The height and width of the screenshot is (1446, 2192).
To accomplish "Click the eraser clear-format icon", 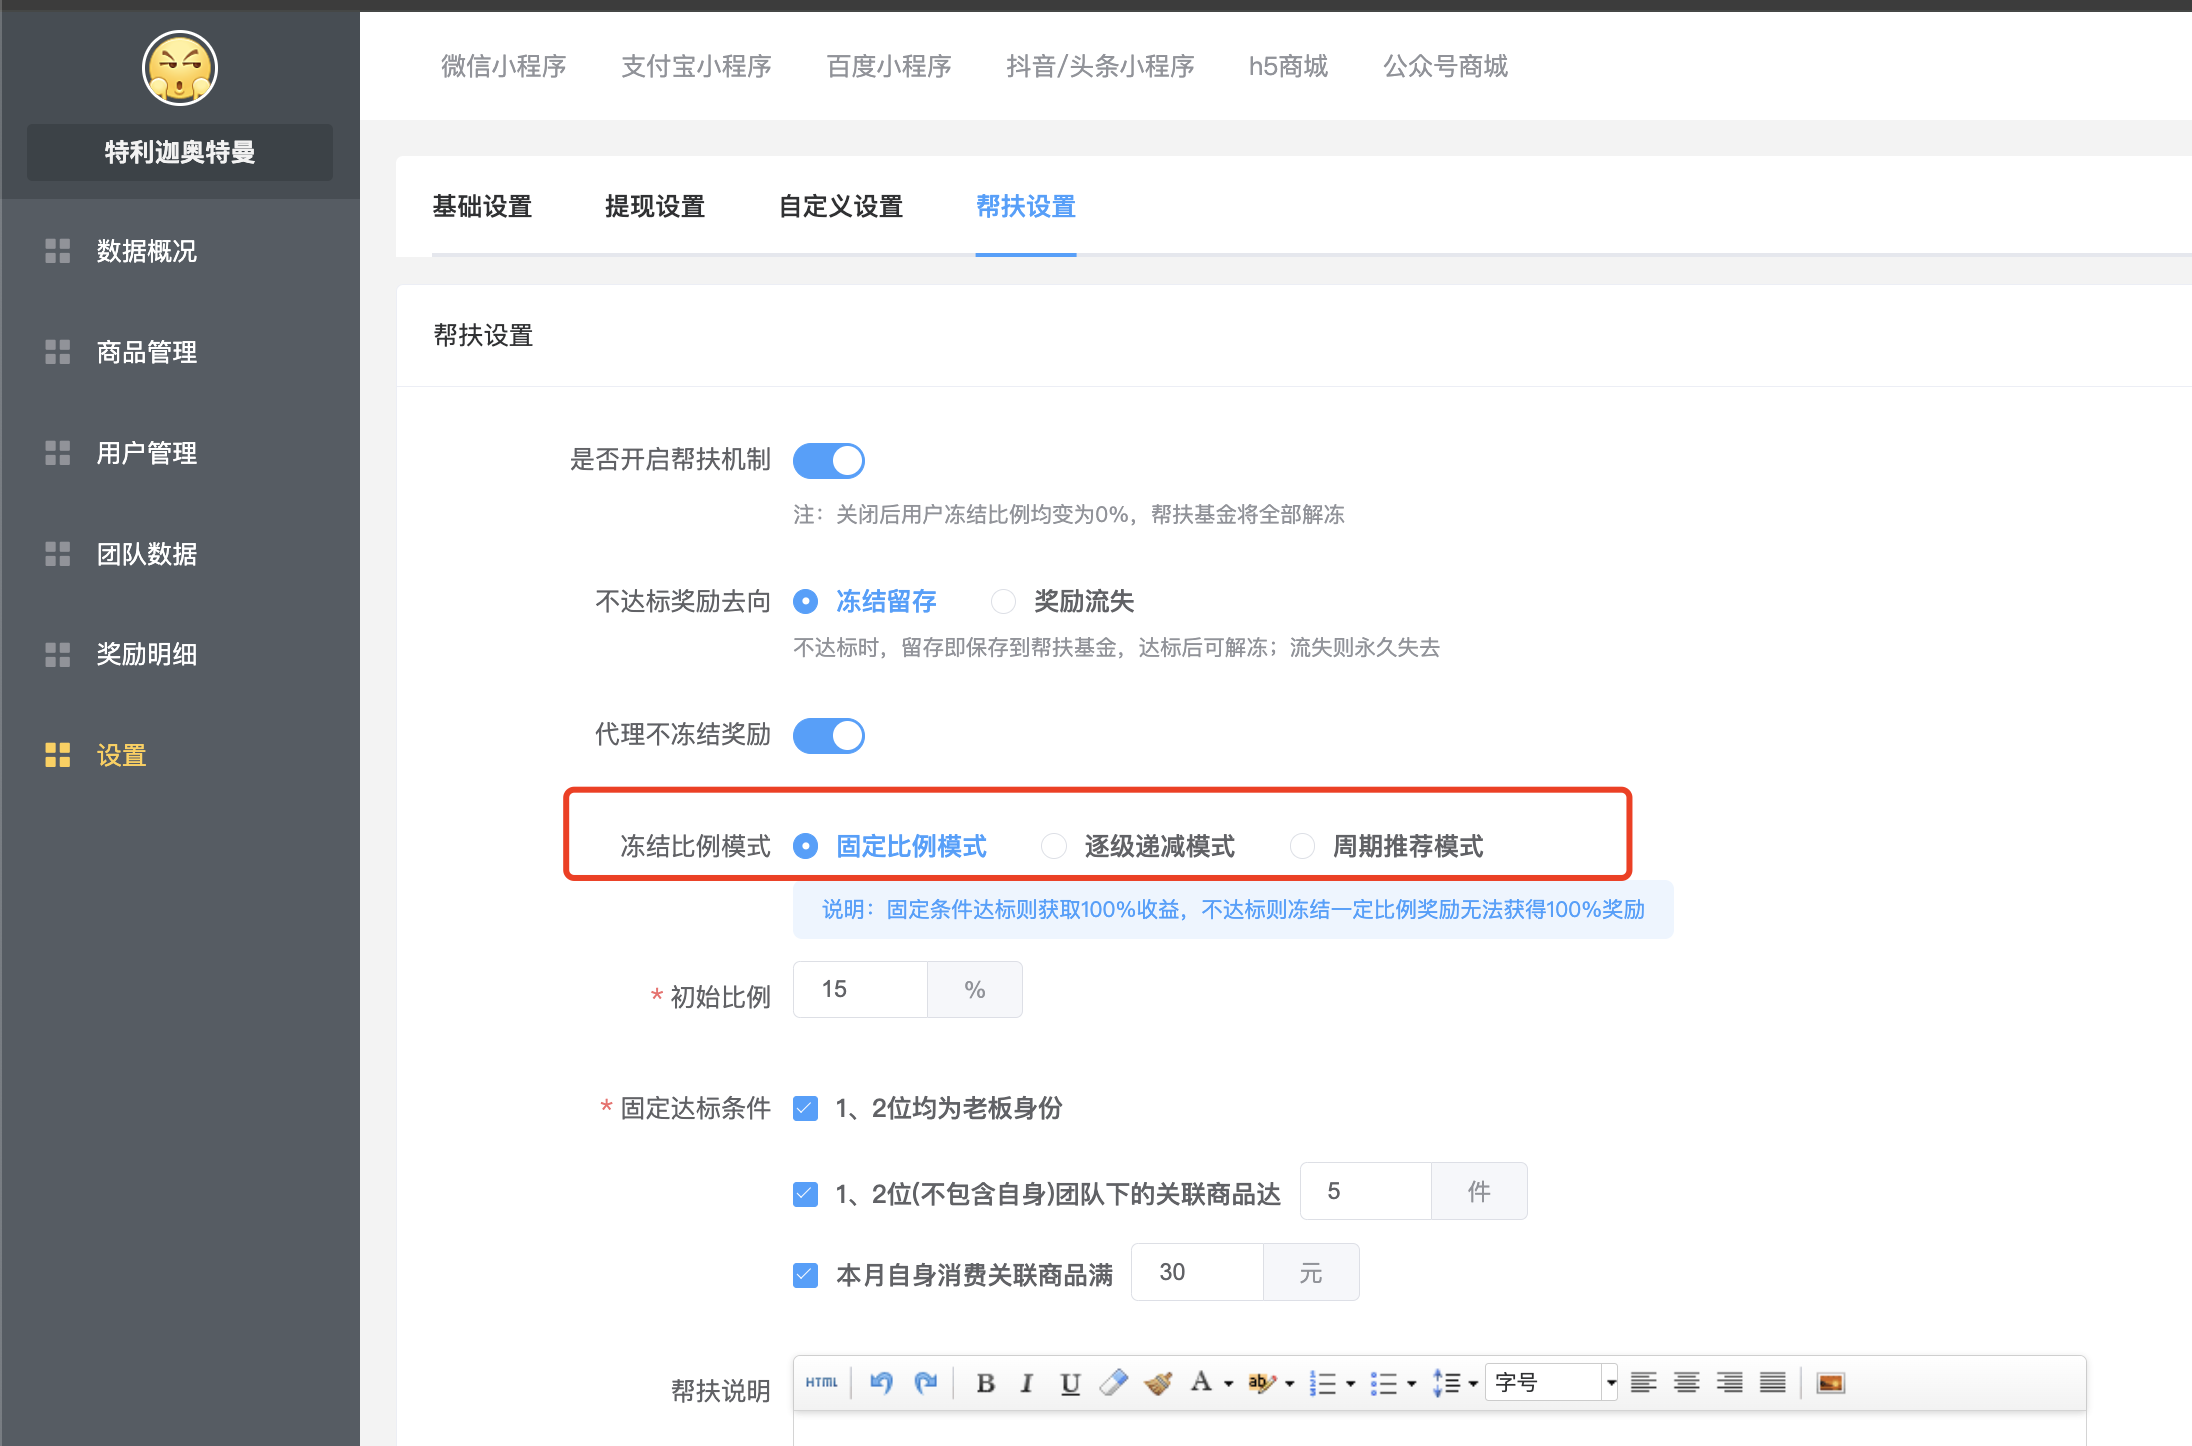I will pyautogui.click(x=1113, y=1383).
